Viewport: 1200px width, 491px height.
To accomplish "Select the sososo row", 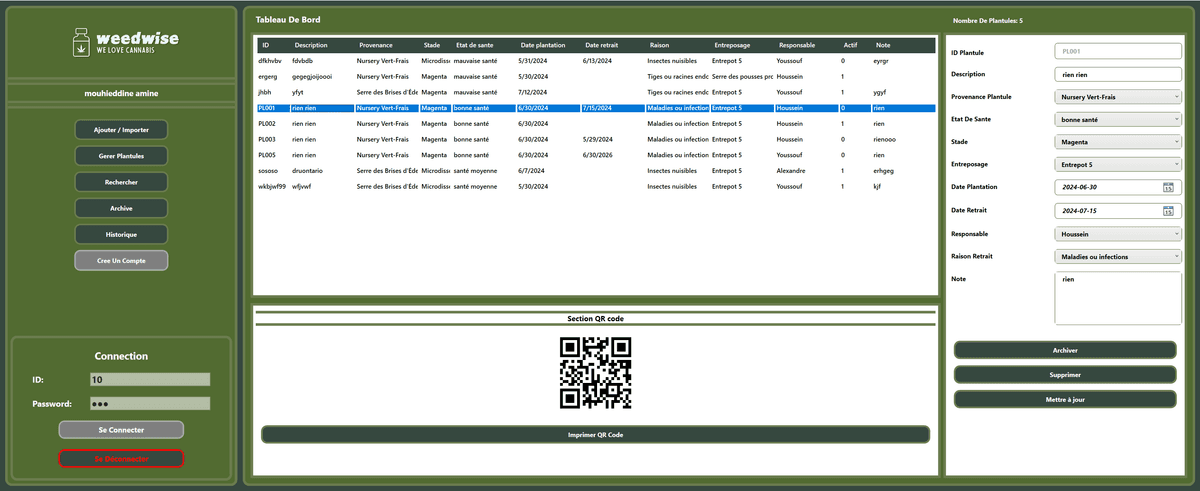I will point(595,171).
